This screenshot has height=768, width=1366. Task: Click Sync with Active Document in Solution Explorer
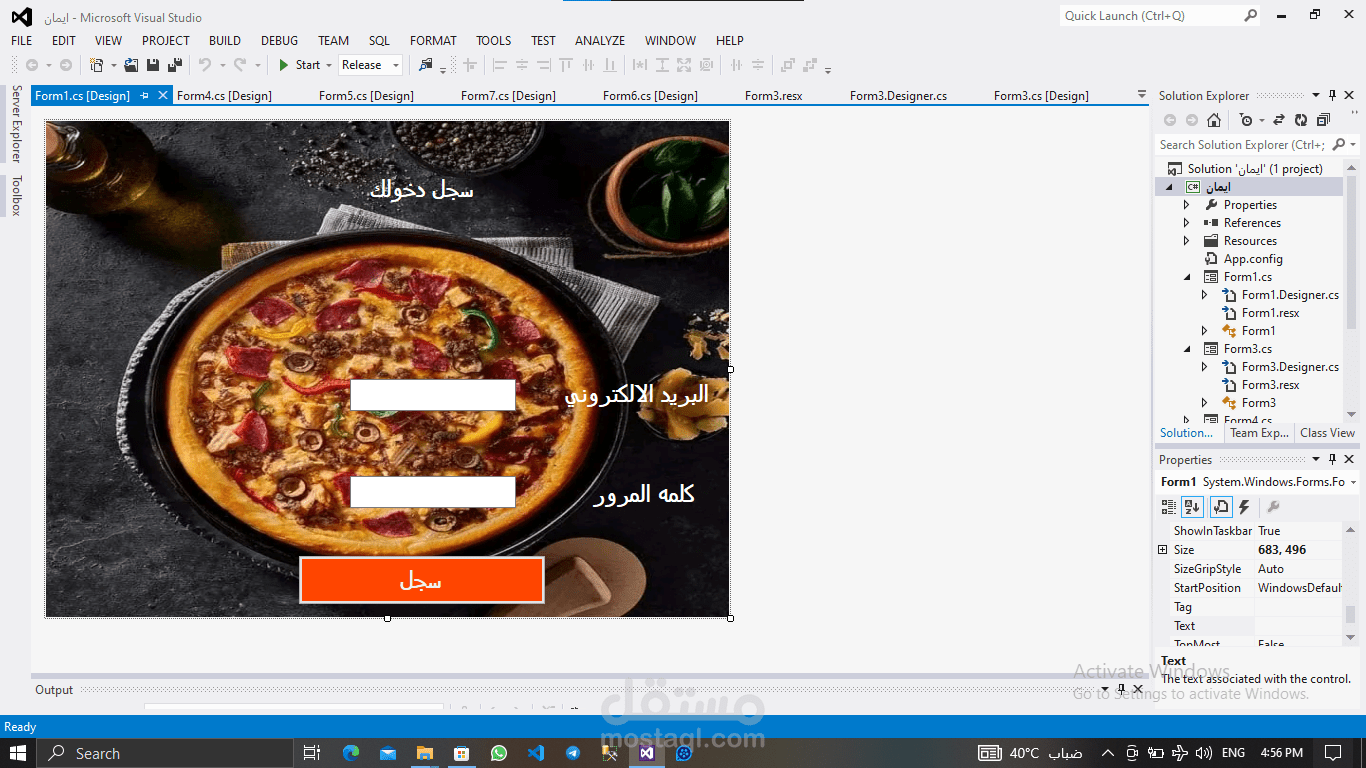[x=1279, y=120]
